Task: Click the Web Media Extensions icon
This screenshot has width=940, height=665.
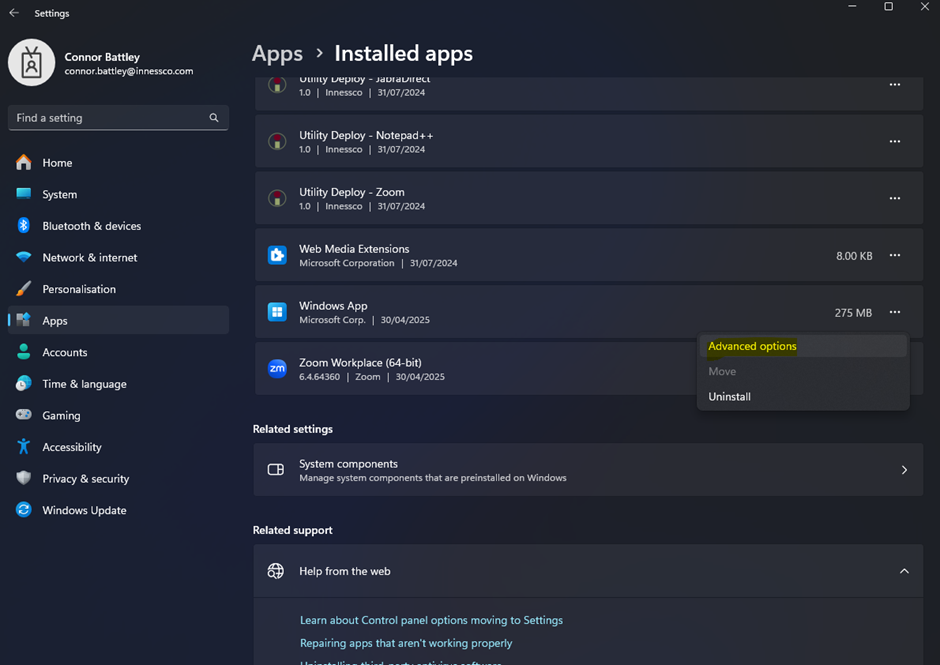Action: pos(277,255)
